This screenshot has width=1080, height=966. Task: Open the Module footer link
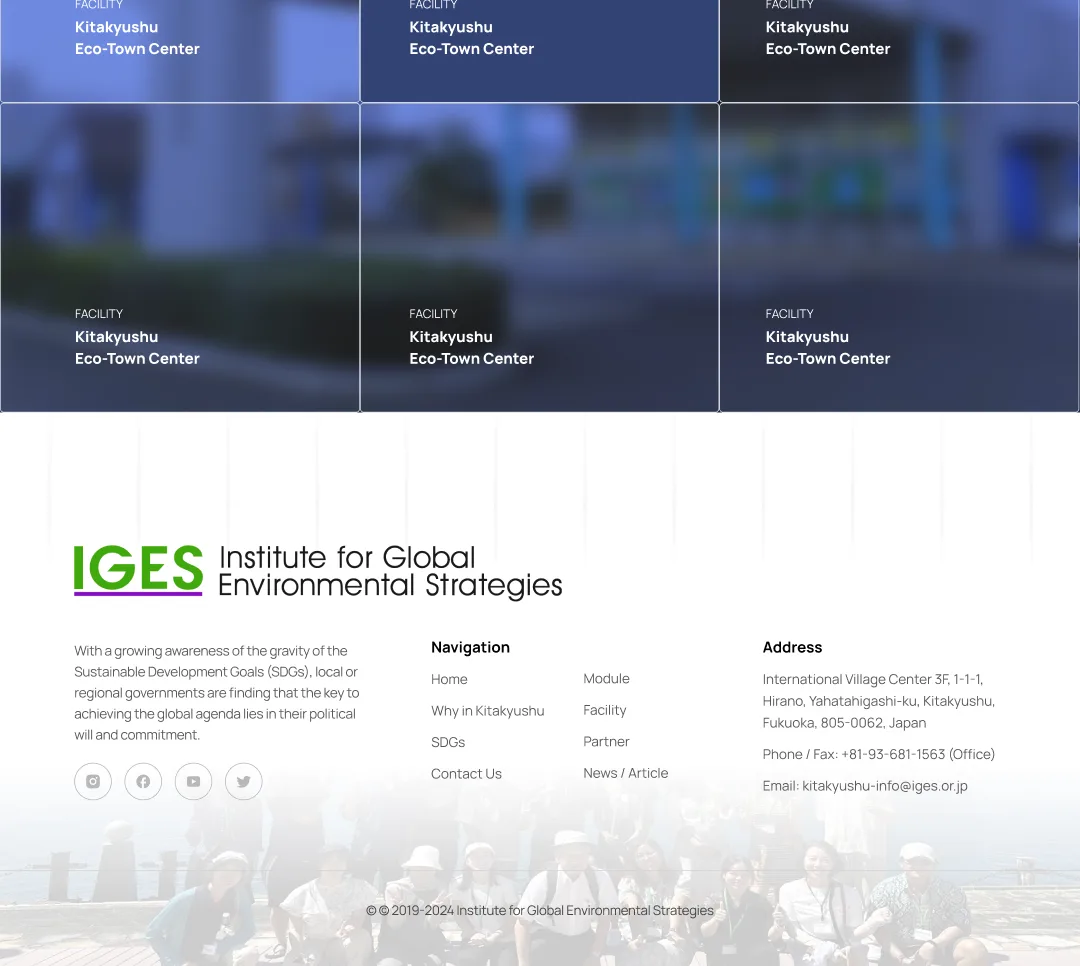tap(606, 679)
